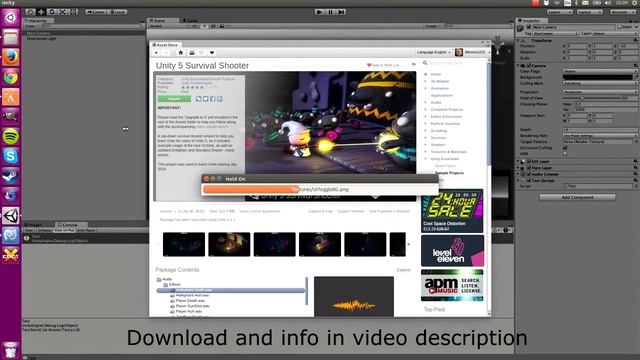
Task: Collapse the Camera component foldout
Action: coord(518,65)
